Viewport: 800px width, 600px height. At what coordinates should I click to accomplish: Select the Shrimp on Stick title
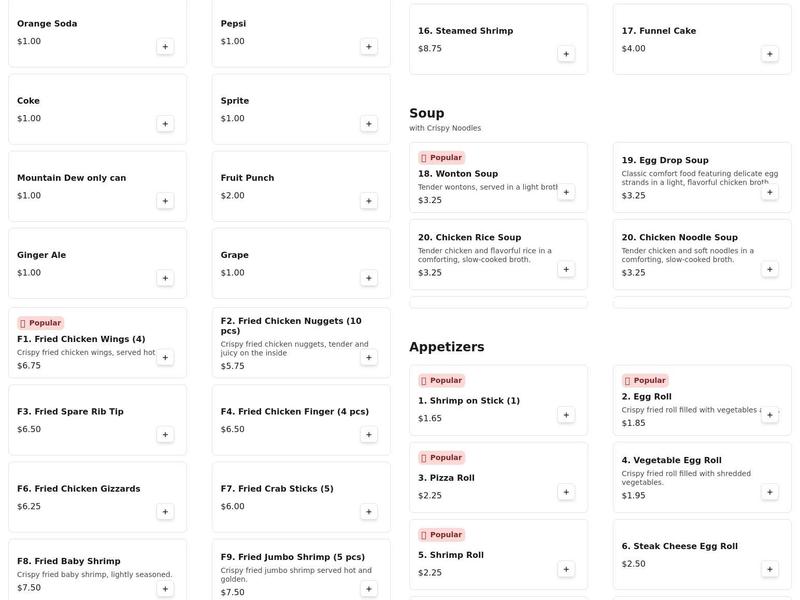469,401
